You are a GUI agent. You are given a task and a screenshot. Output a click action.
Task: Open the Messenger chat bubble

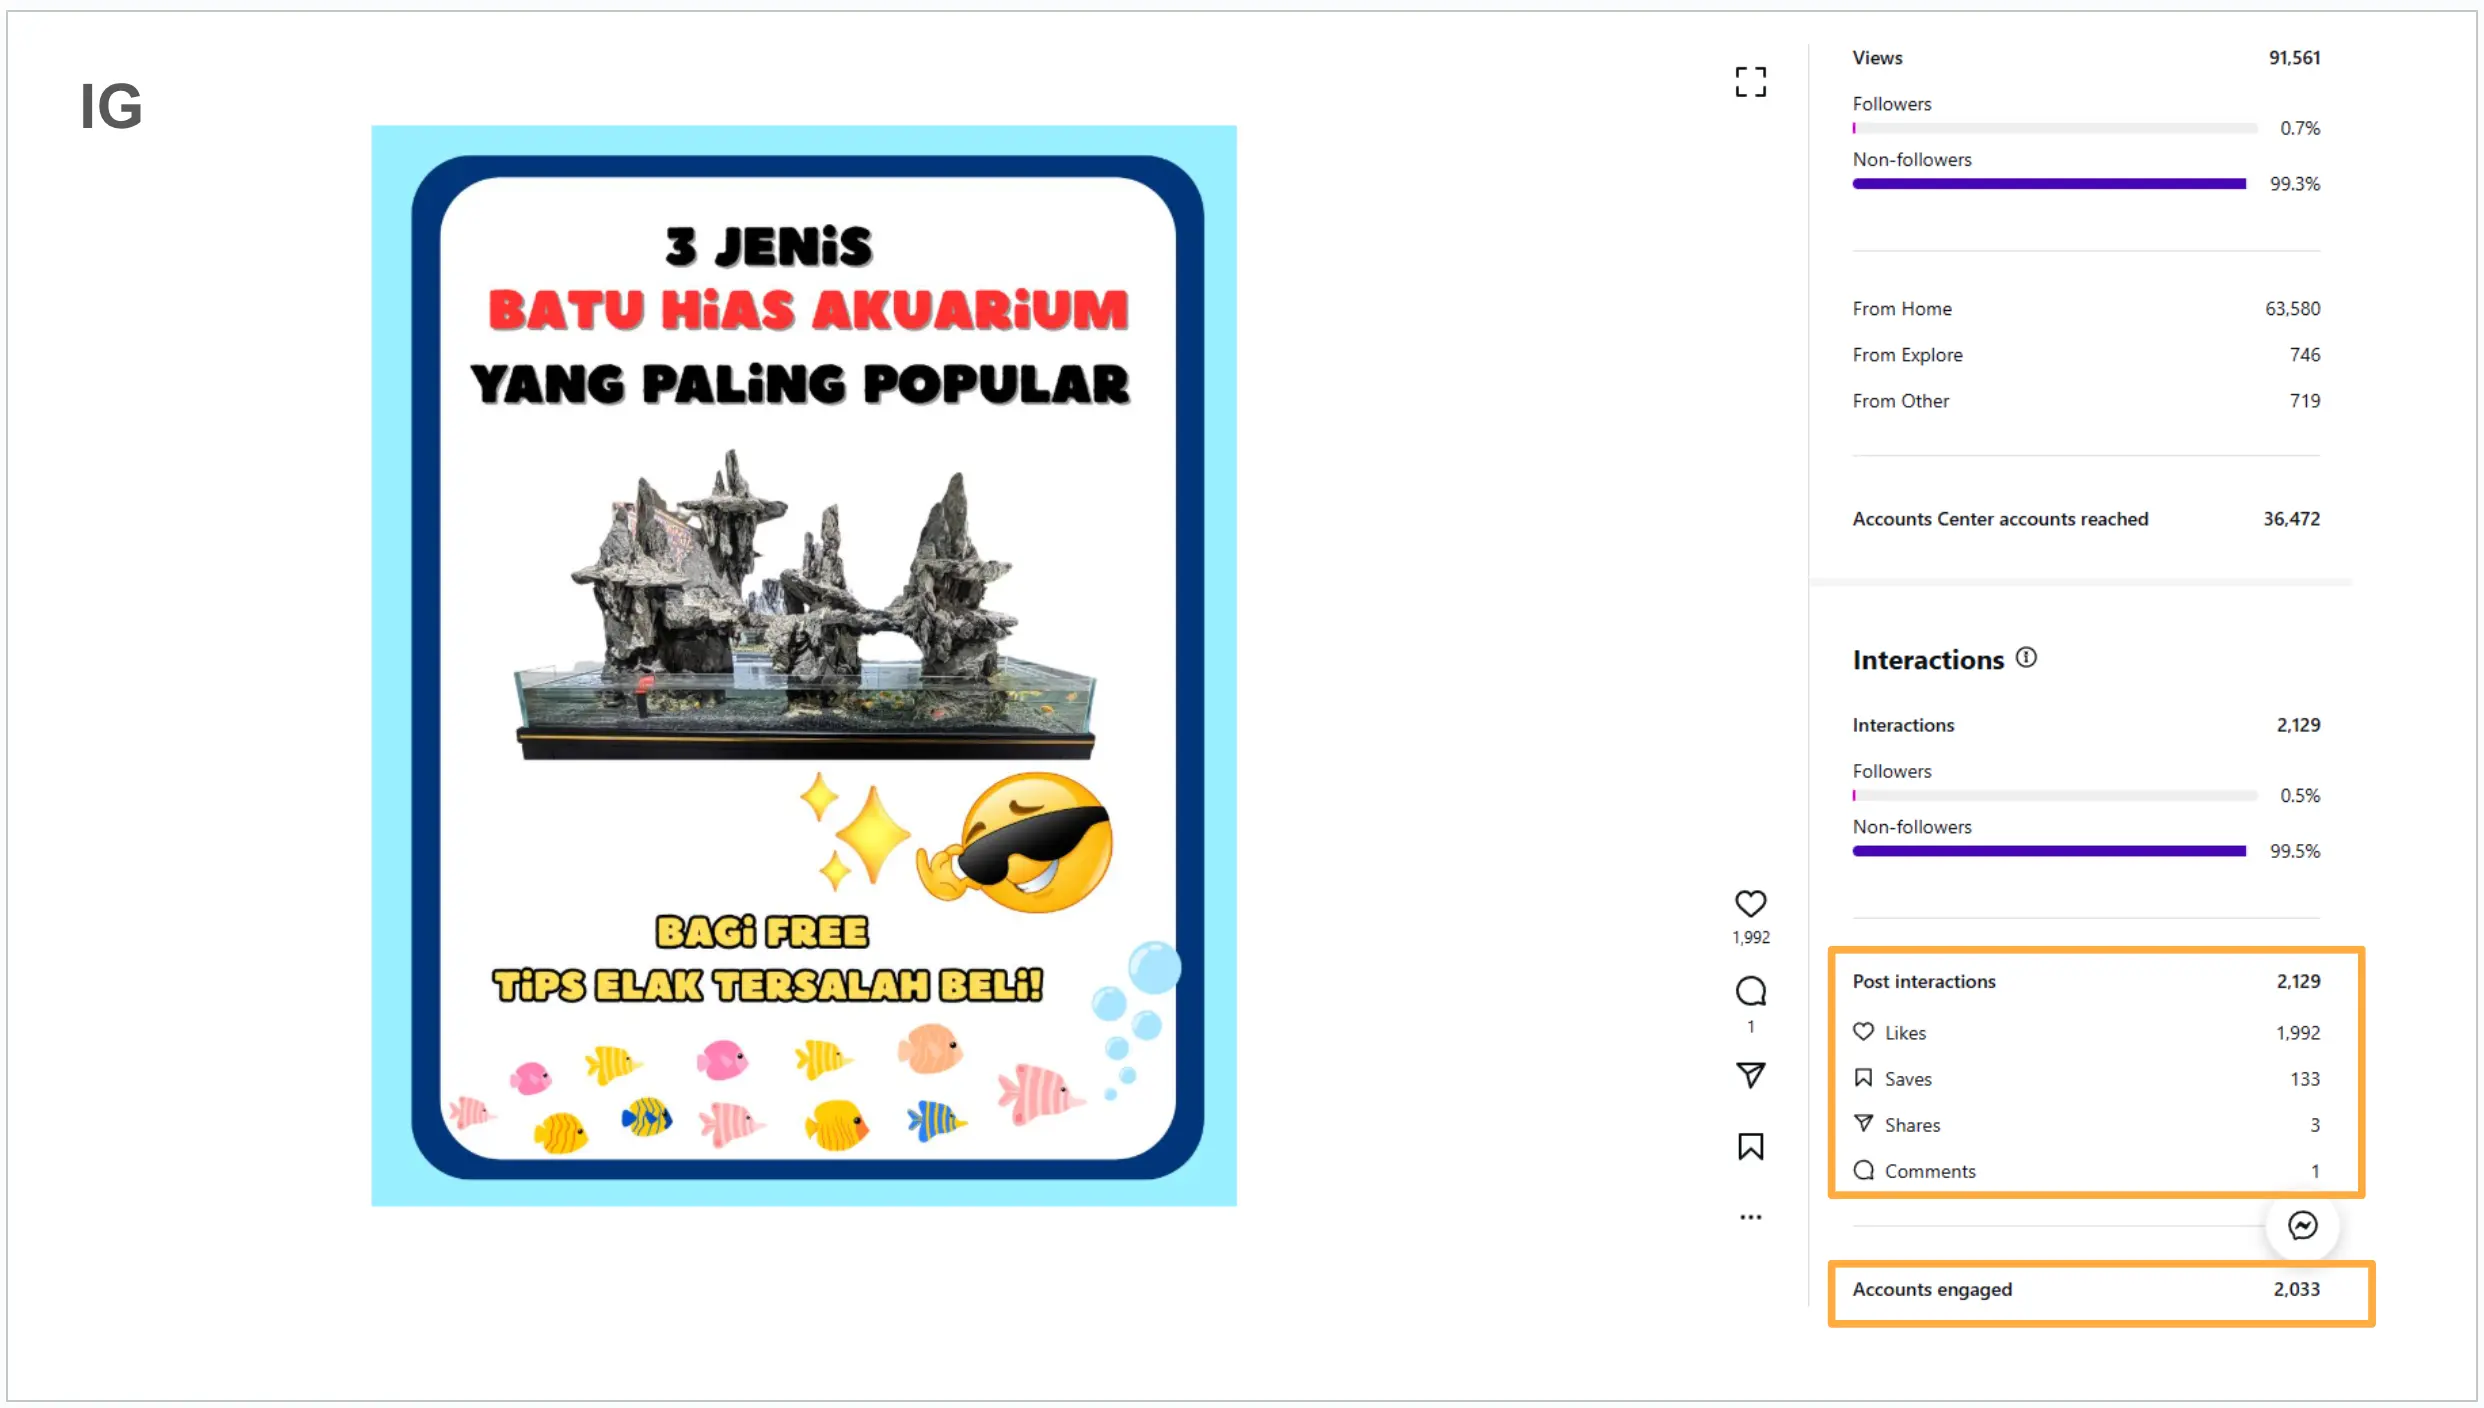pos(2302,1225)
